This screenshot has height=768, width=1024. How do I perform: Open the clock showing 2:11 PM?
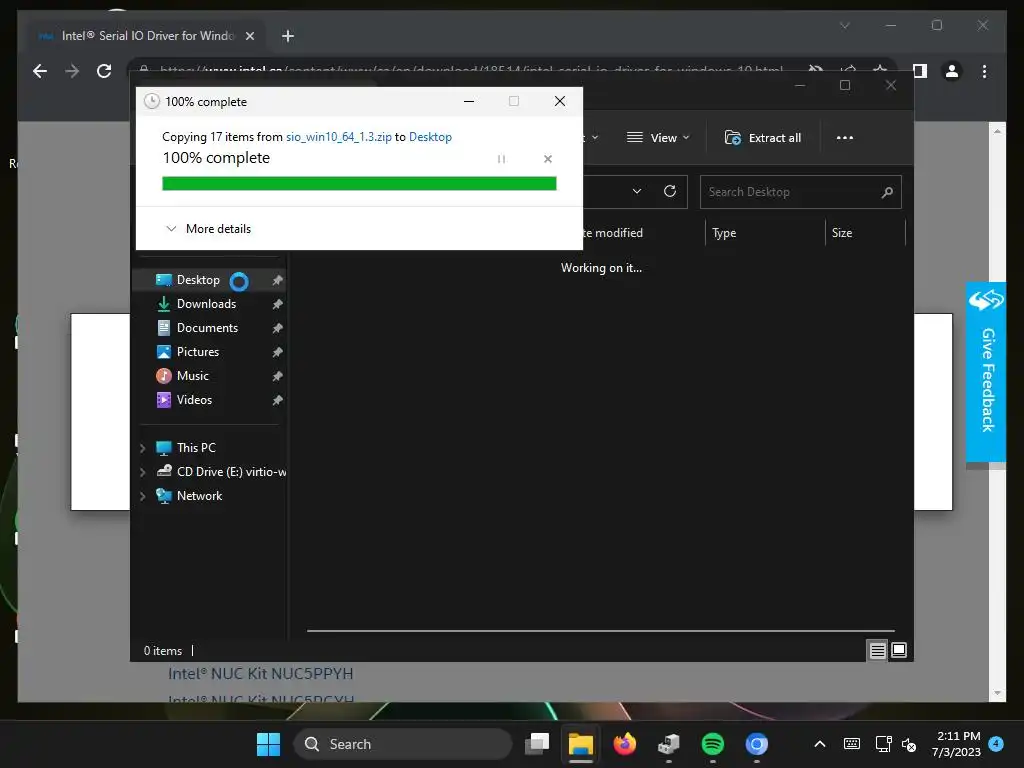tap(957, 744)
